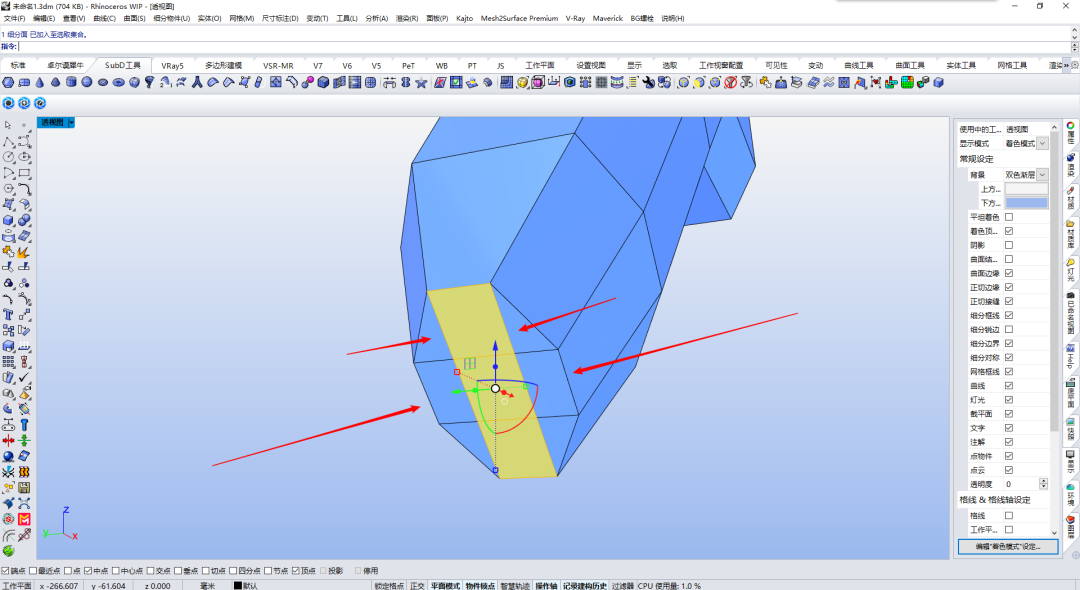This screenshot has width=1080, height=590.
Task: Select the text object tool in left sidebar
Action: point(8,315)
